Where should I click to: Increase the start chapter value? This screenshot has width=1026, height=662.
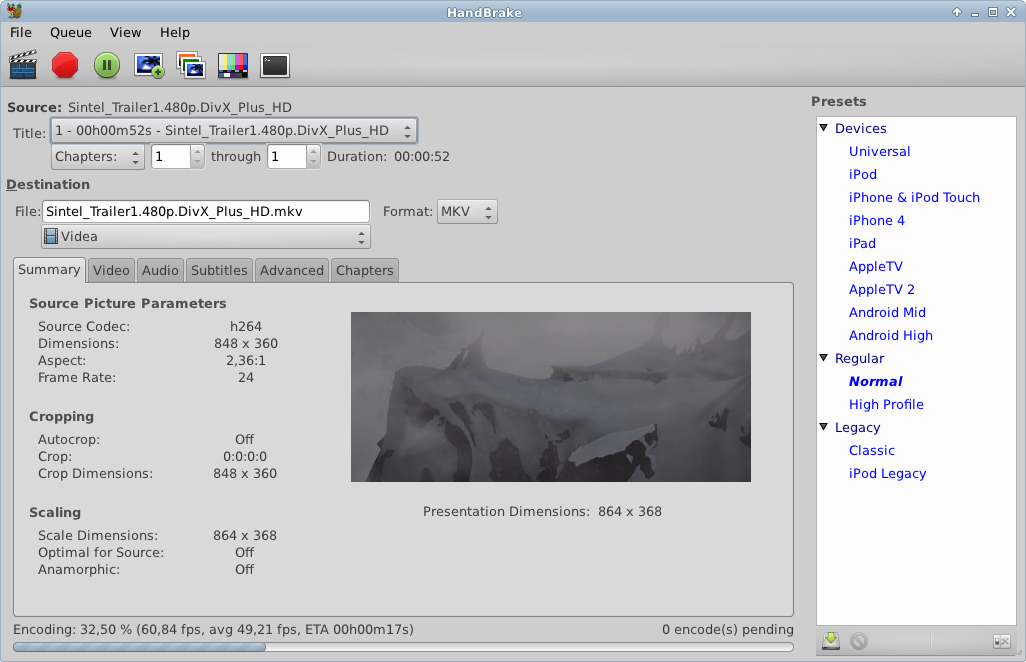pos(198,151)
